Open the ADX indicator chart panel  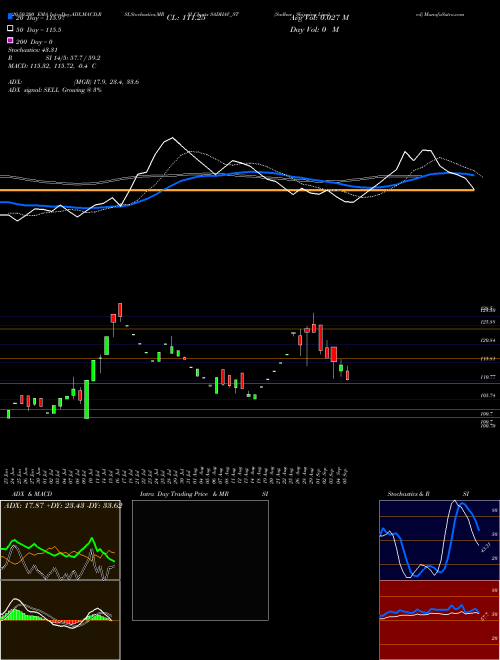click(x=60, y=540)
